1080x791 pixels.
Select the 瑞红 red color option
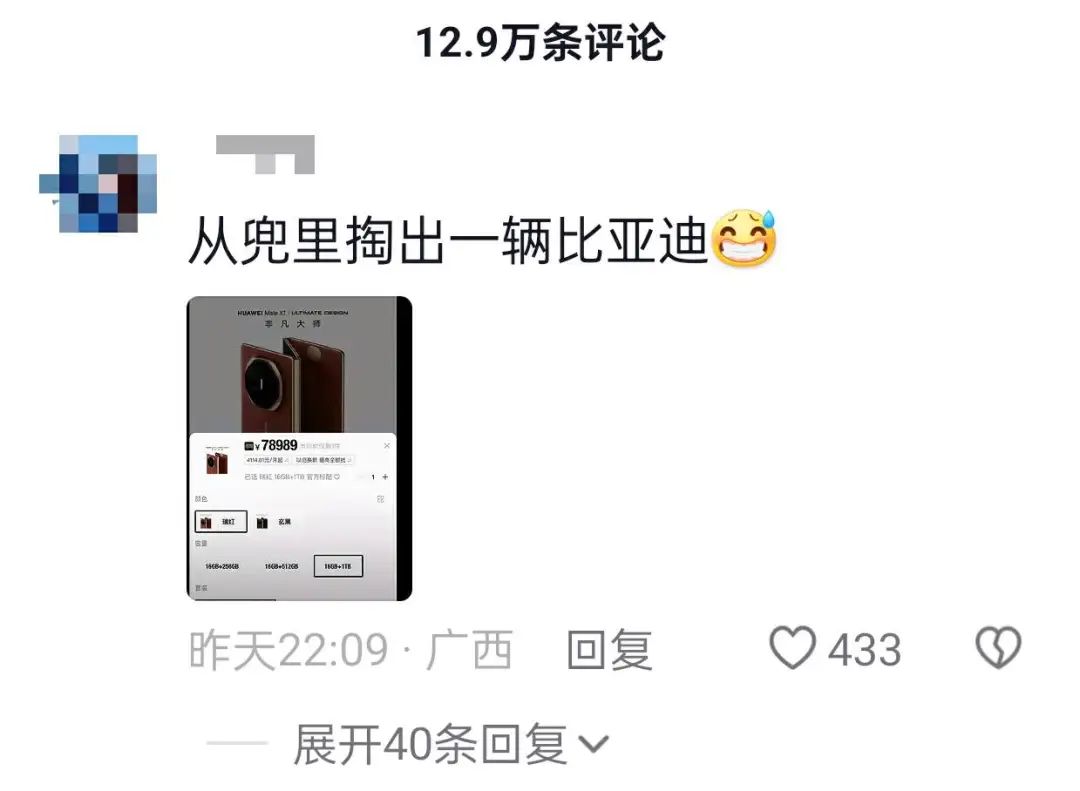coord(220,522)
